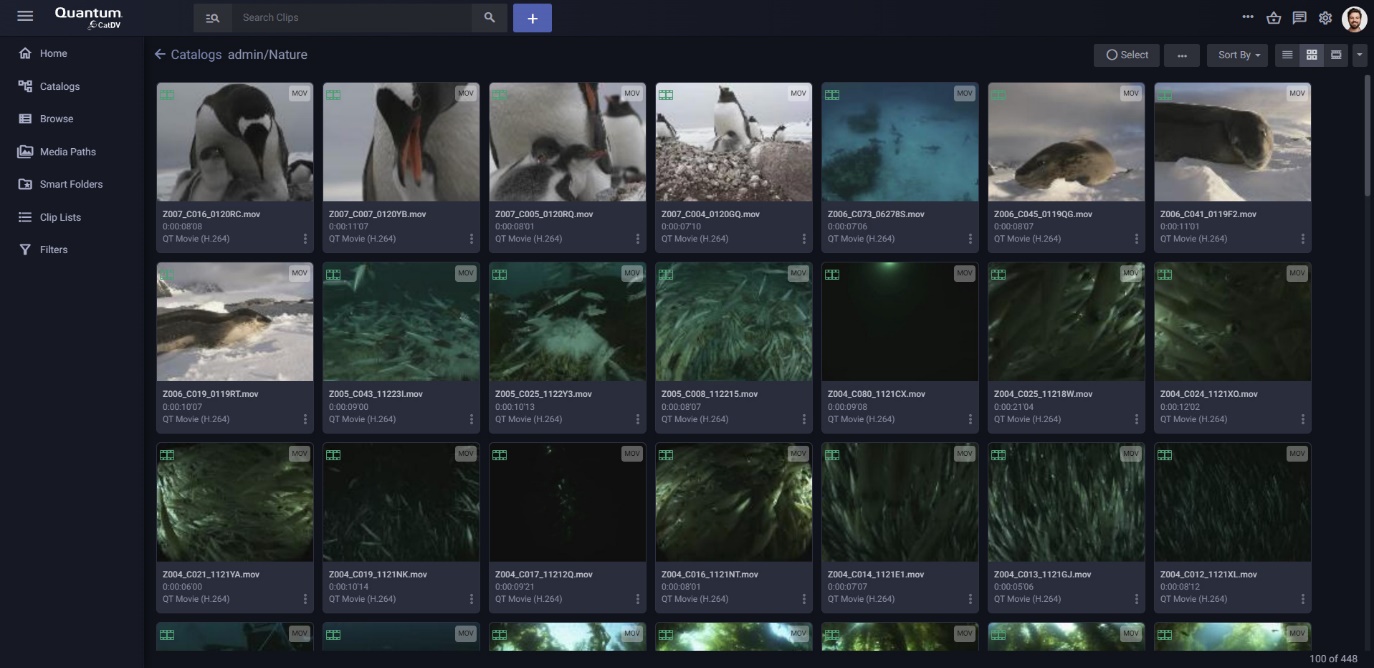Image resolution: width=1374 pixels, height=668 pixels.
Task: Open the Z007_C007_0120YB.mov penguin beak thumbnail
Action: [401, 142]
